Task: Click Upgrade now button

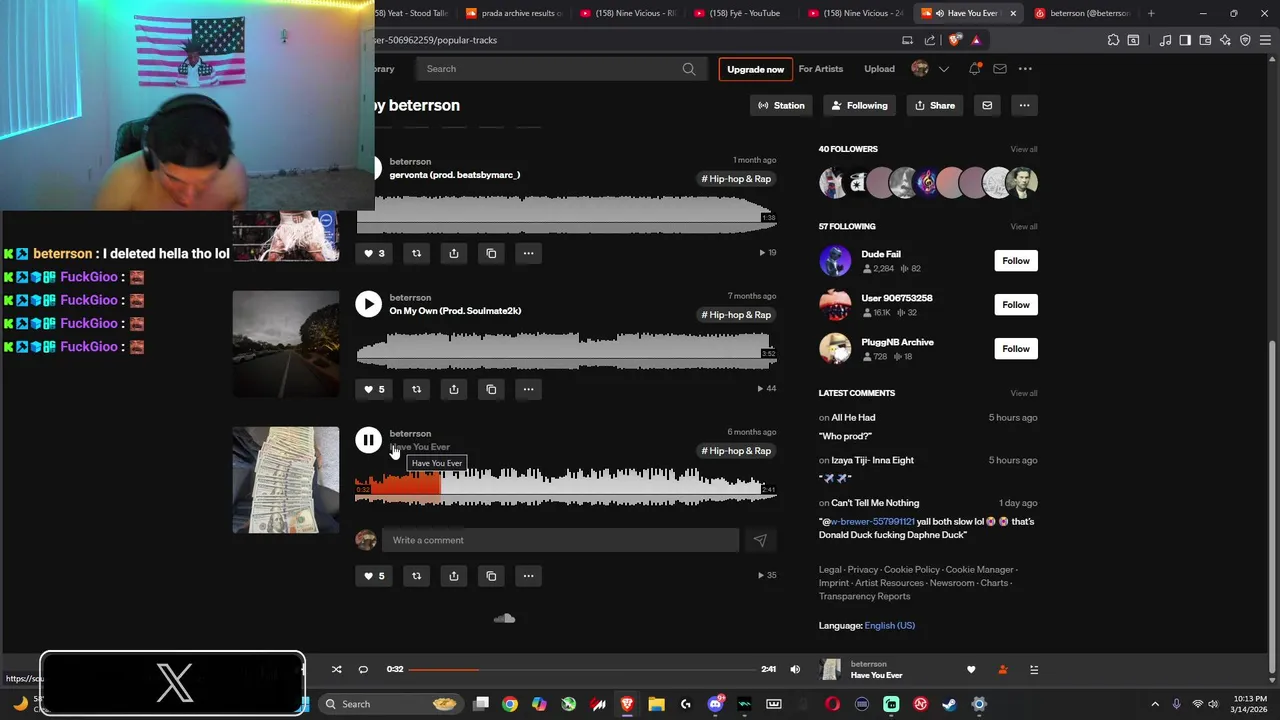Action: pos(755,69)
